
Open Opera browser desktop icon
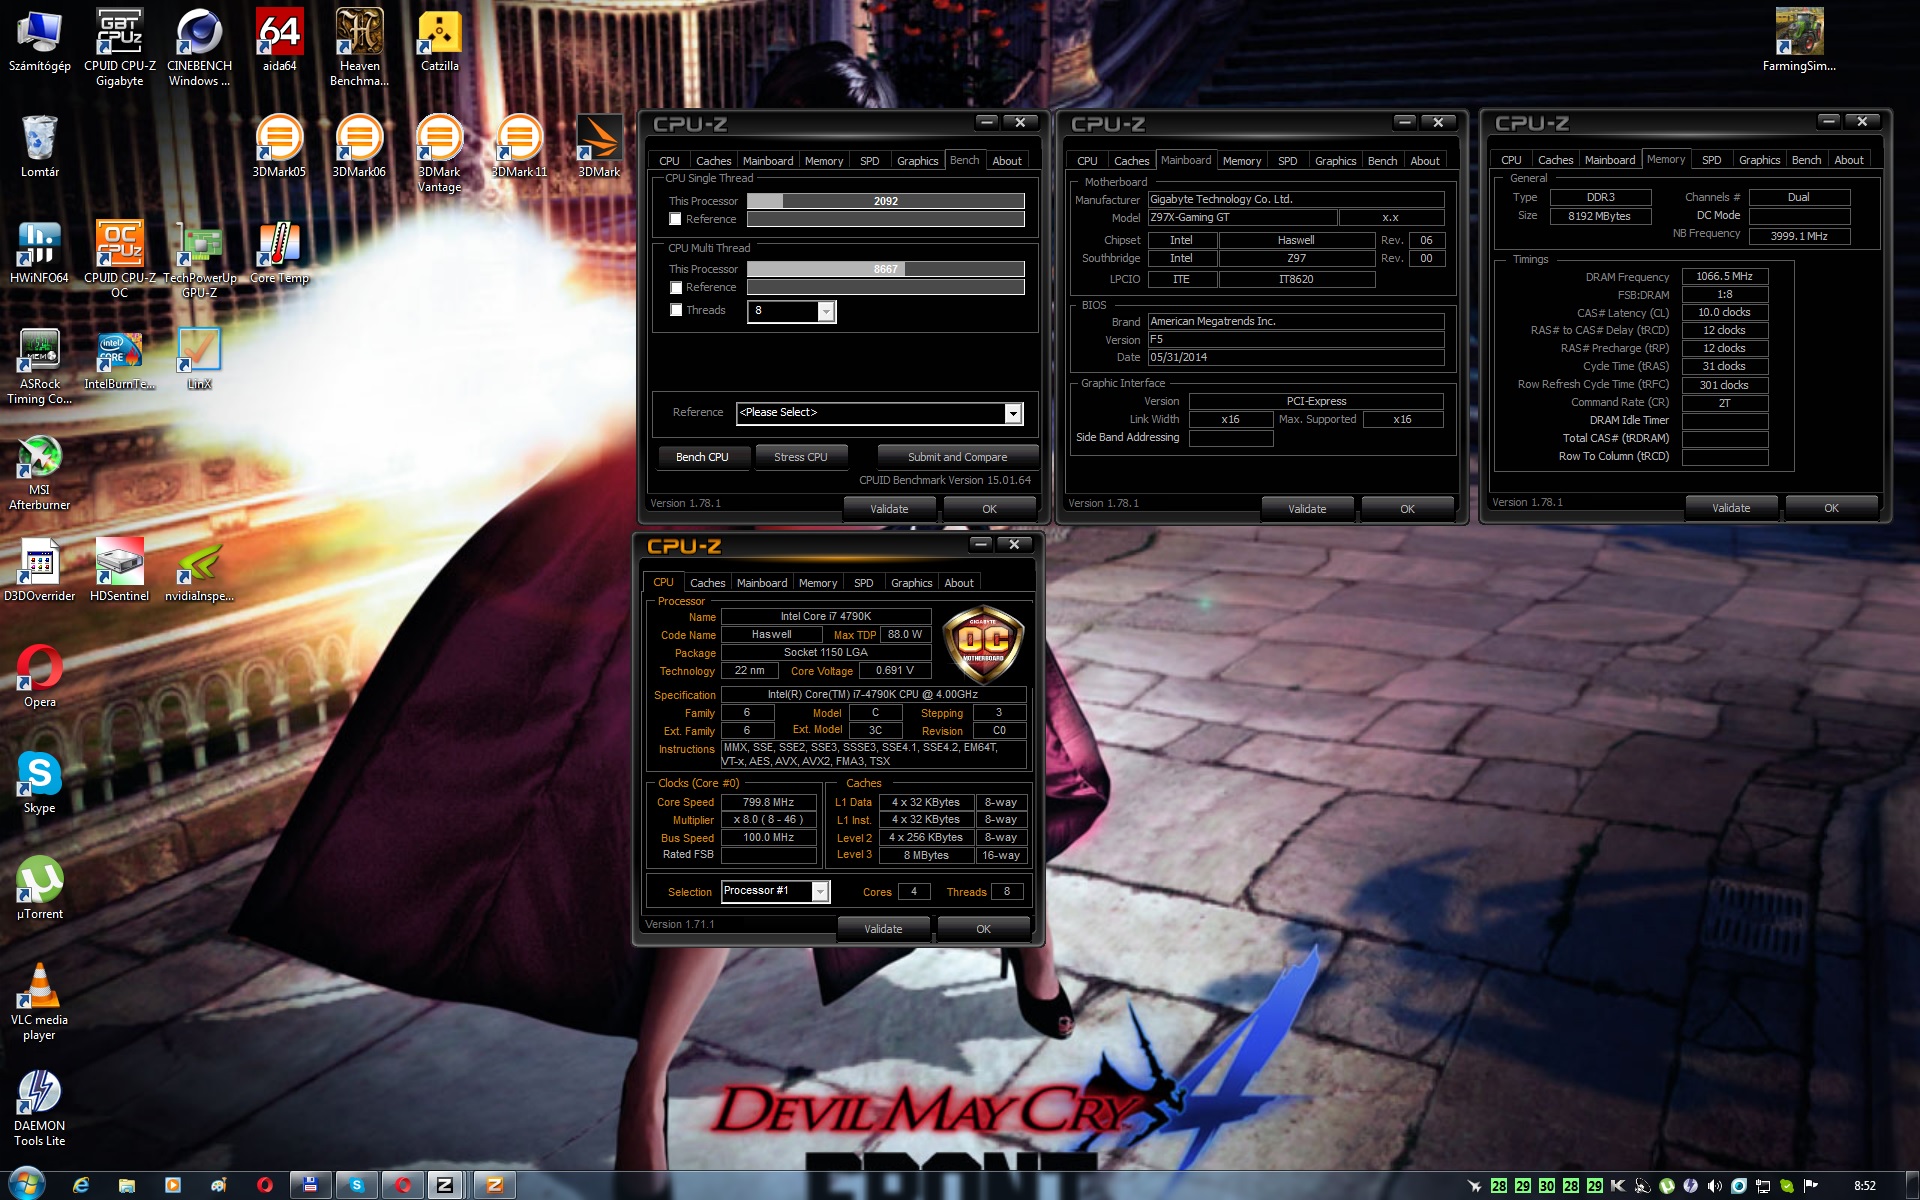[x=39, y=676]
